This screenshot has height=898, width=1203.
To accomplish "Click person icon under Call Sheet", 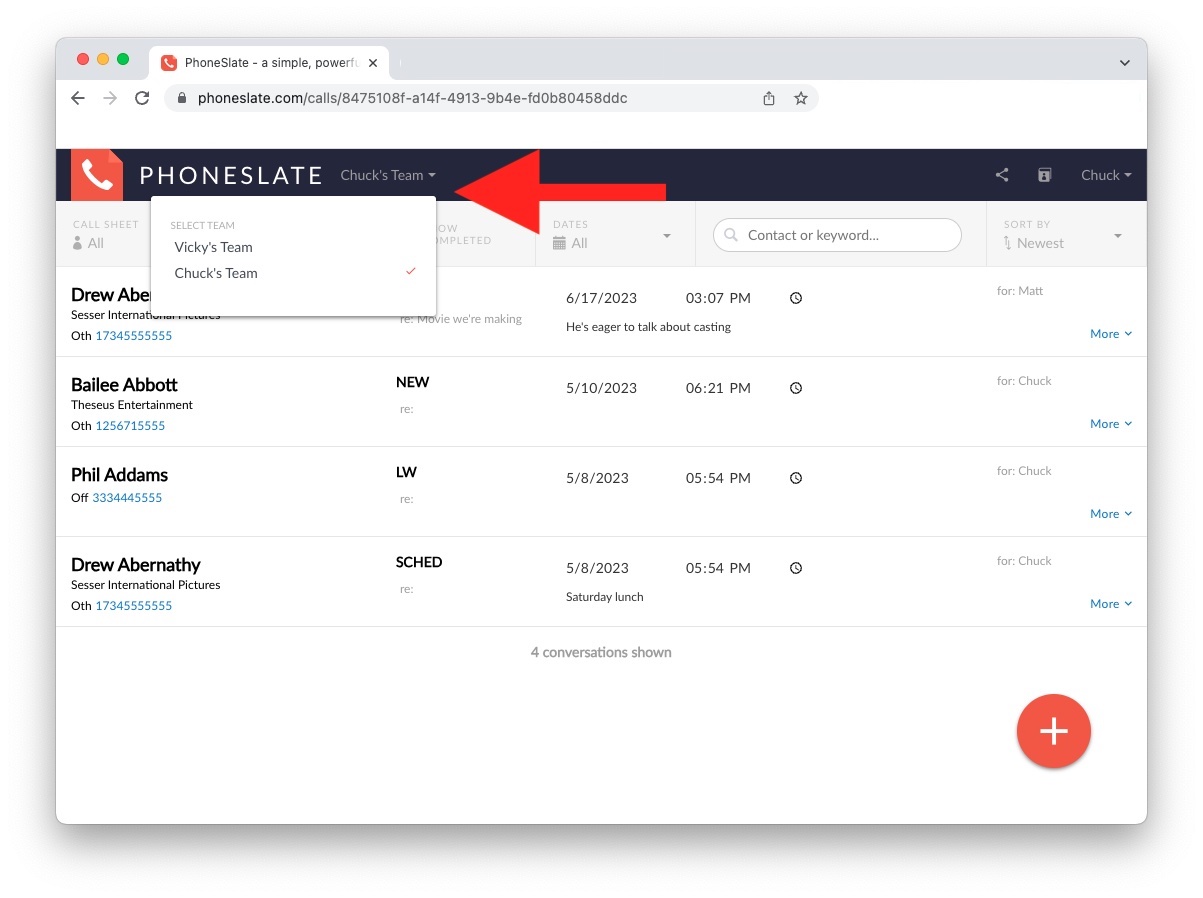I will (78, 243).
